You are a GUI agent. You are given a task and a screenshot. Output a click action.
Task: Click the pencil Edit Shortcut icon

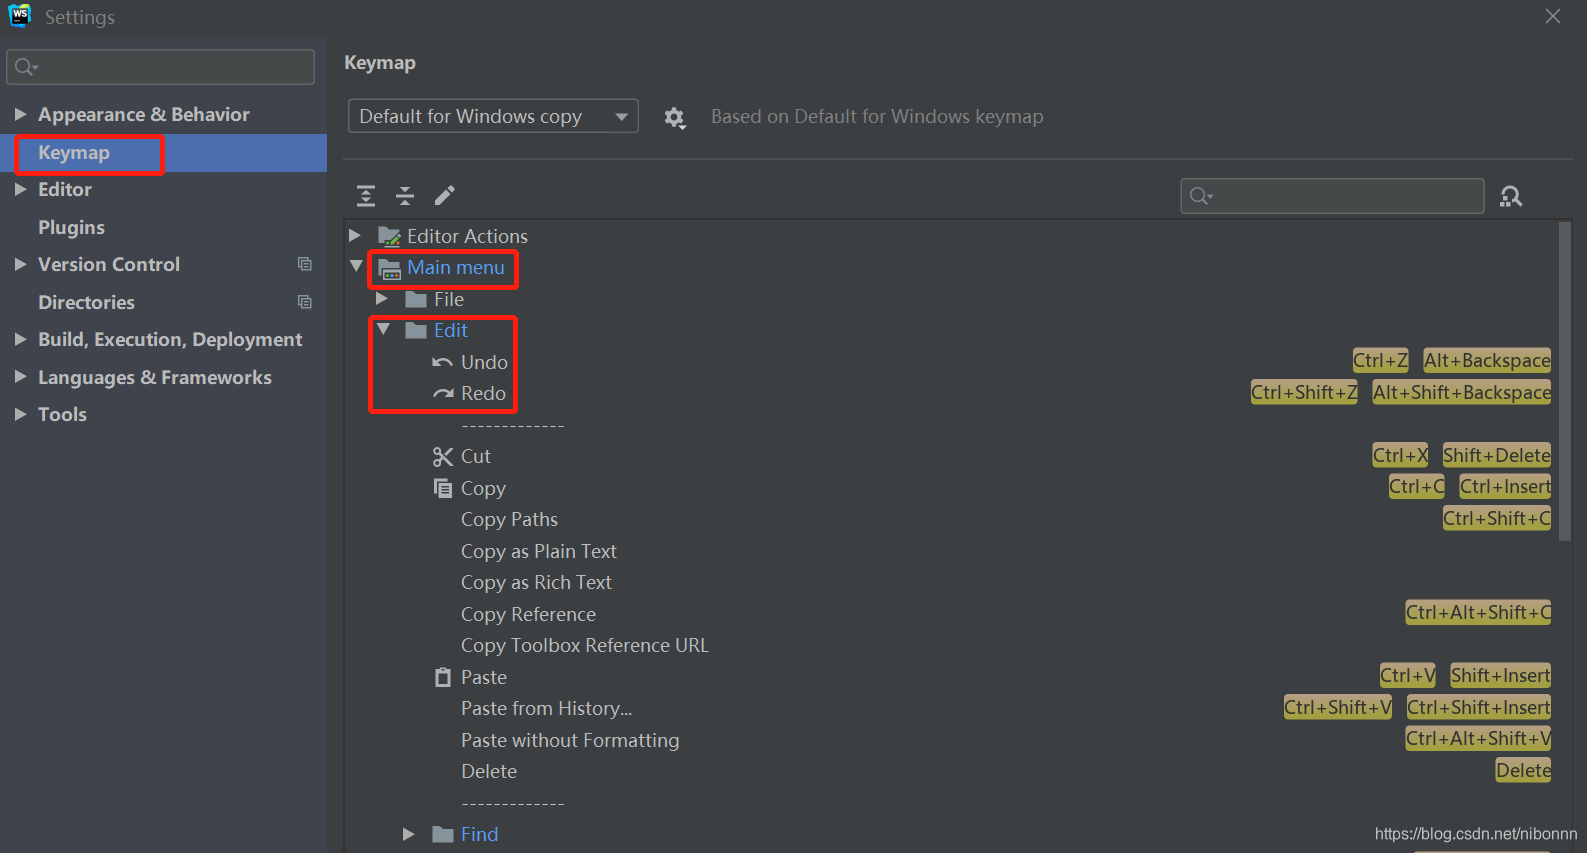tap(445, 195)
